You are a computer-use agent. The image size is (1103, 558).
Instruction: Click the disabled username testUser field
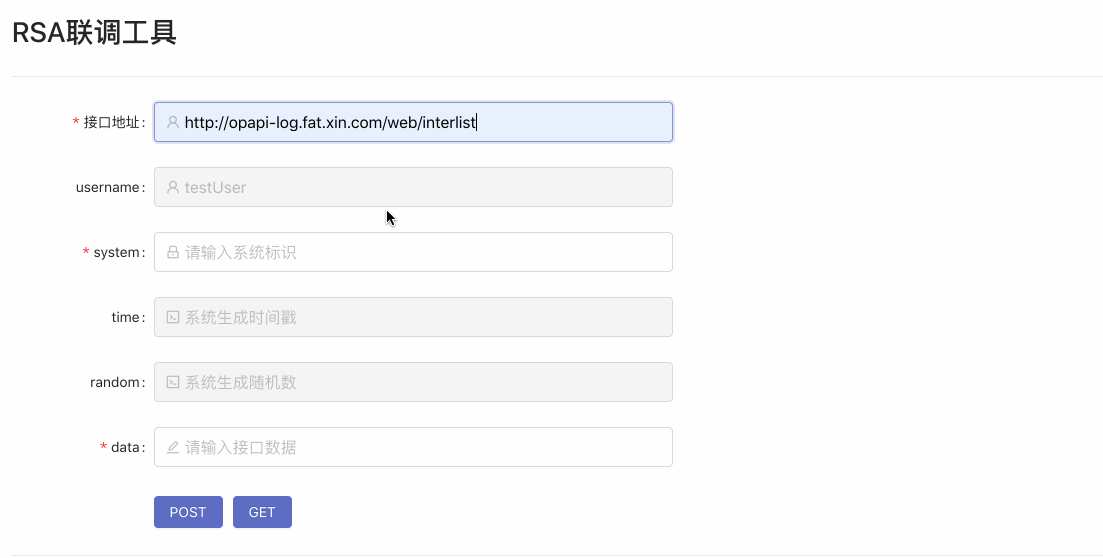[x=420, y=187]
